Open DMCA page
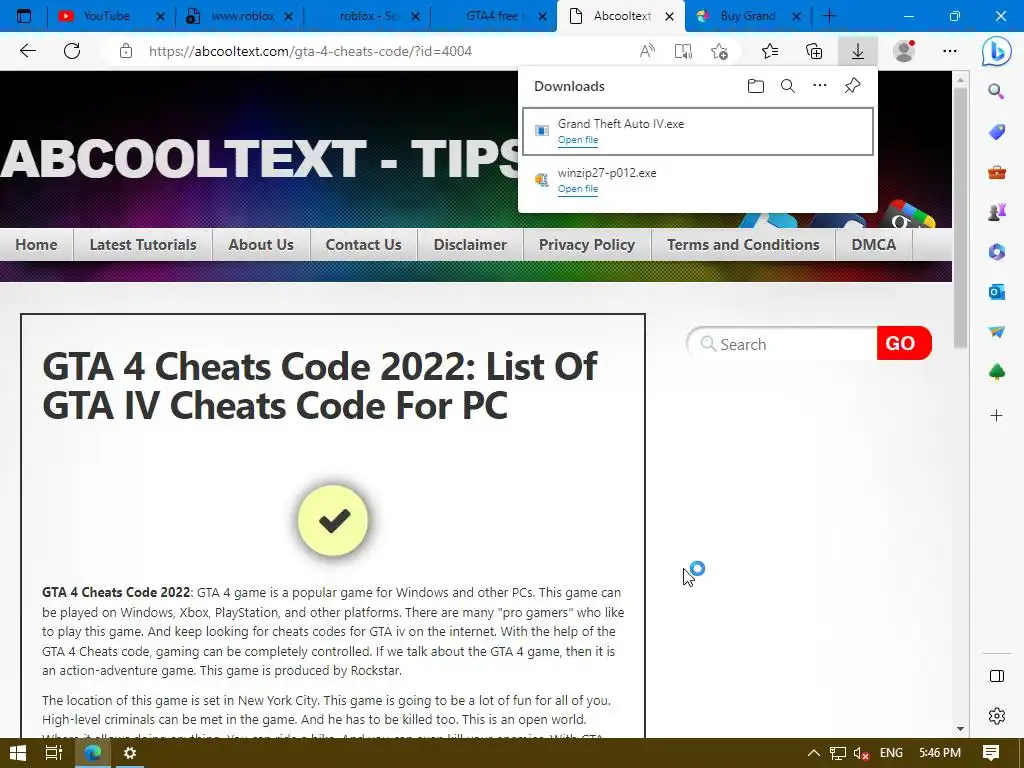1024x768 pixels. (x=874, y=245)
